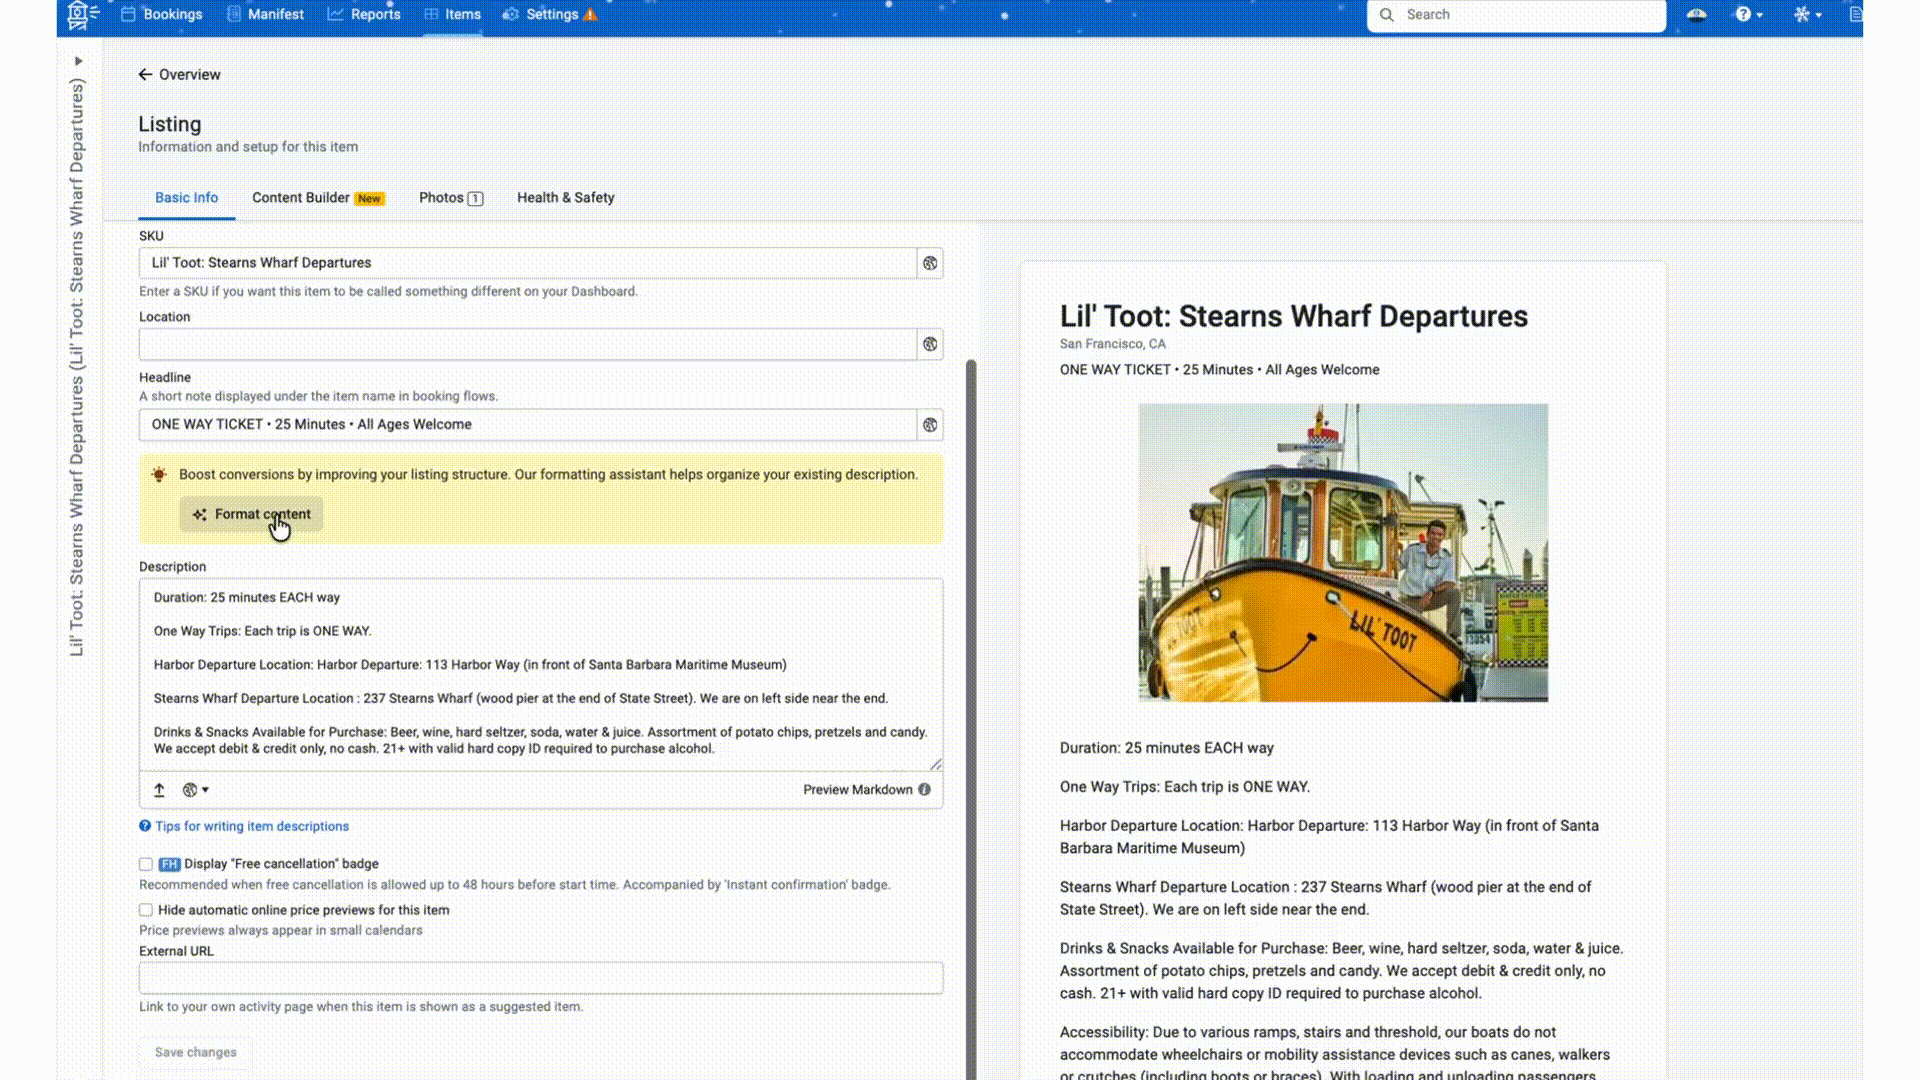
Task: Click the globe translate icon beside SKU field
Action: [x=930, y=263]
